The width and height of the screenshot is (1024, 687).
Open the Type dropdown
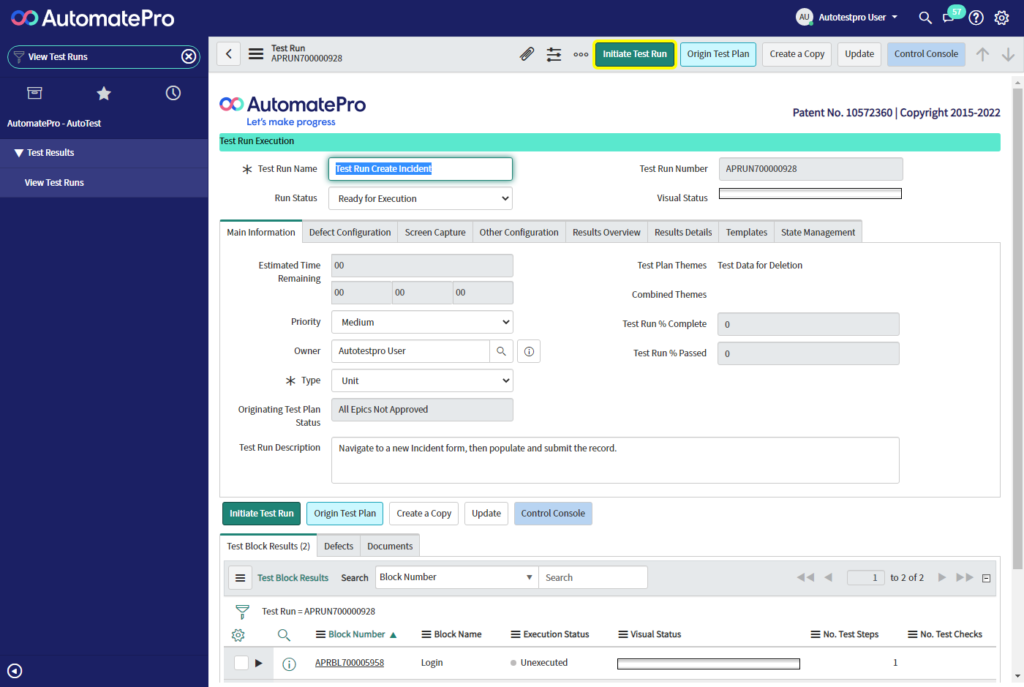coord(421,381)
